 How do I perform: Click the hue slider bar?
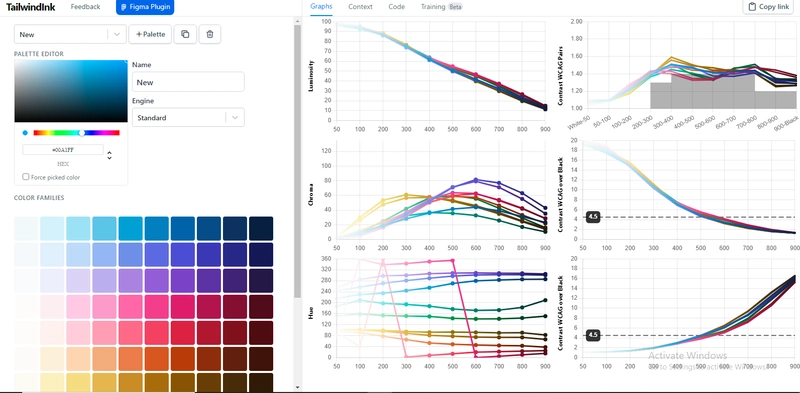(77, 133)
